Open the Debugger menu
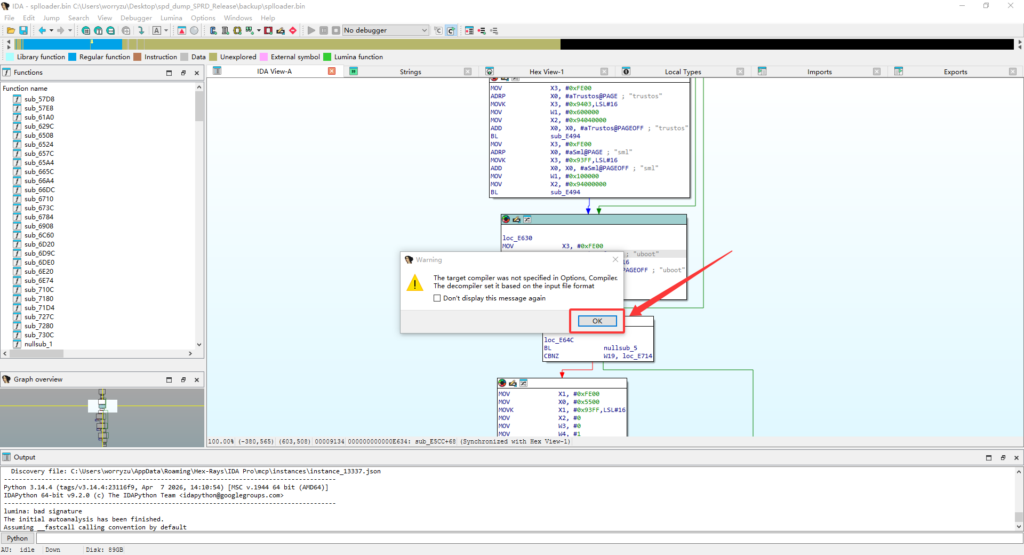 [136, 18]
